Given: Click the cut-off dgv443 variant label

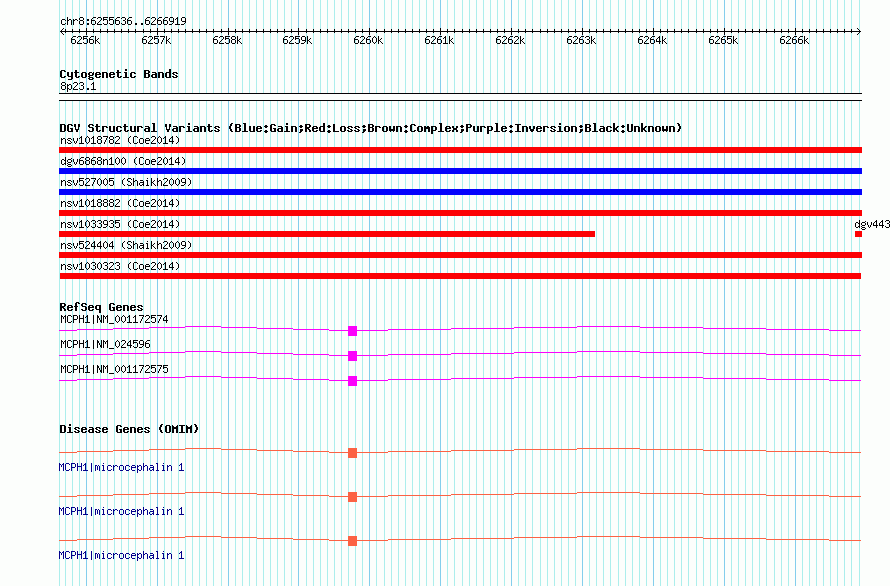Looking at the screenshot, I should click(872, 224).
